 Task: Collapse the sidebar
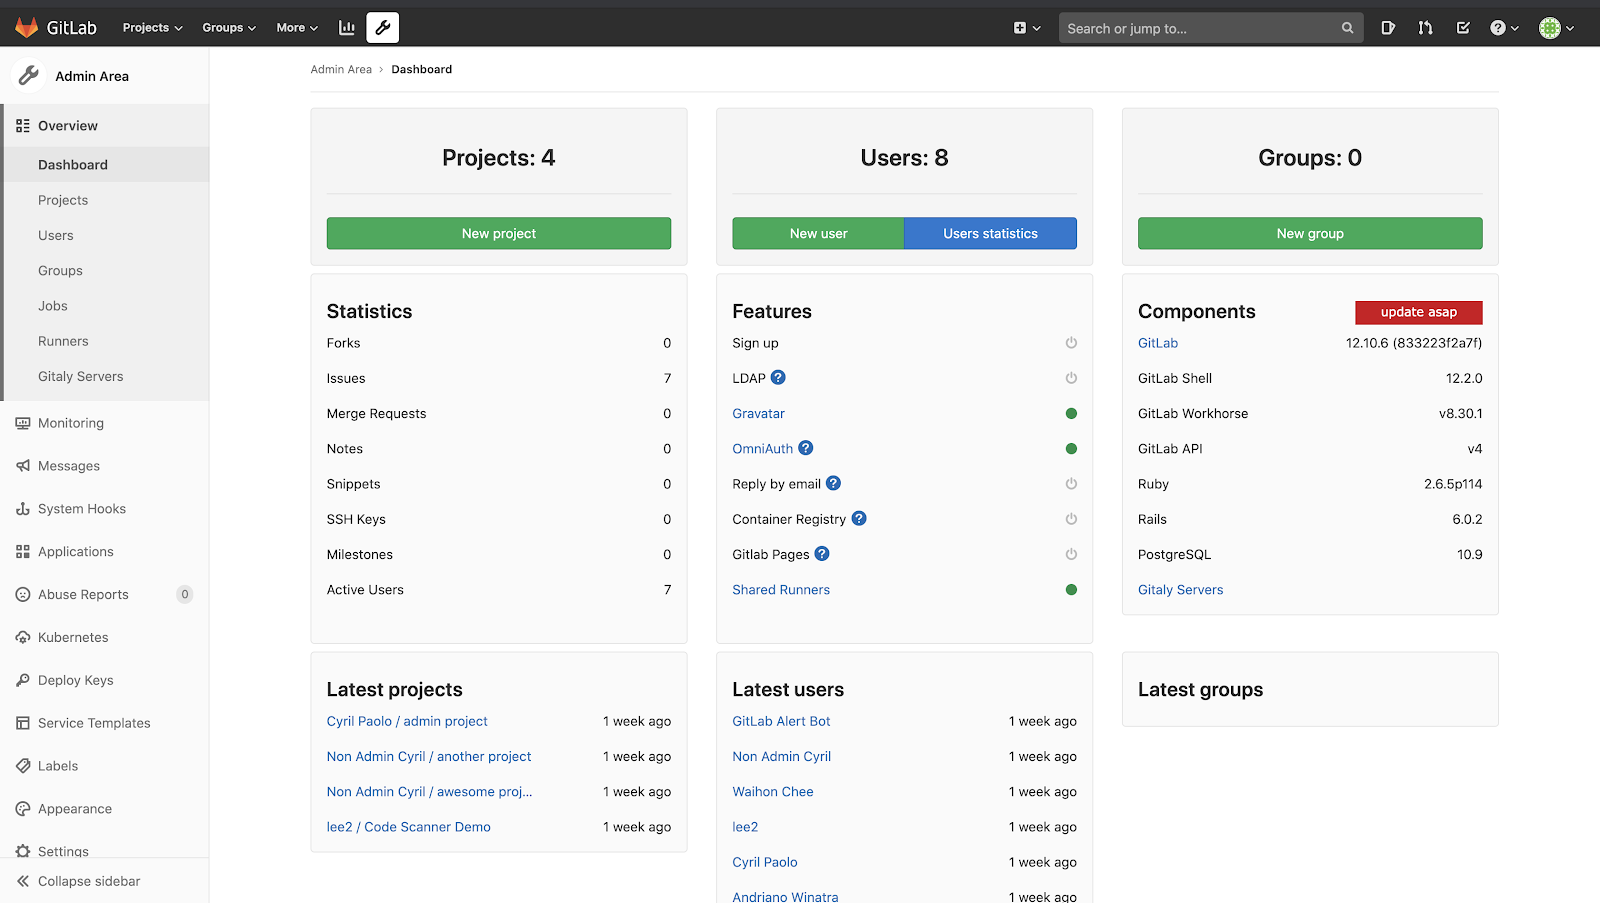(104, 881)
